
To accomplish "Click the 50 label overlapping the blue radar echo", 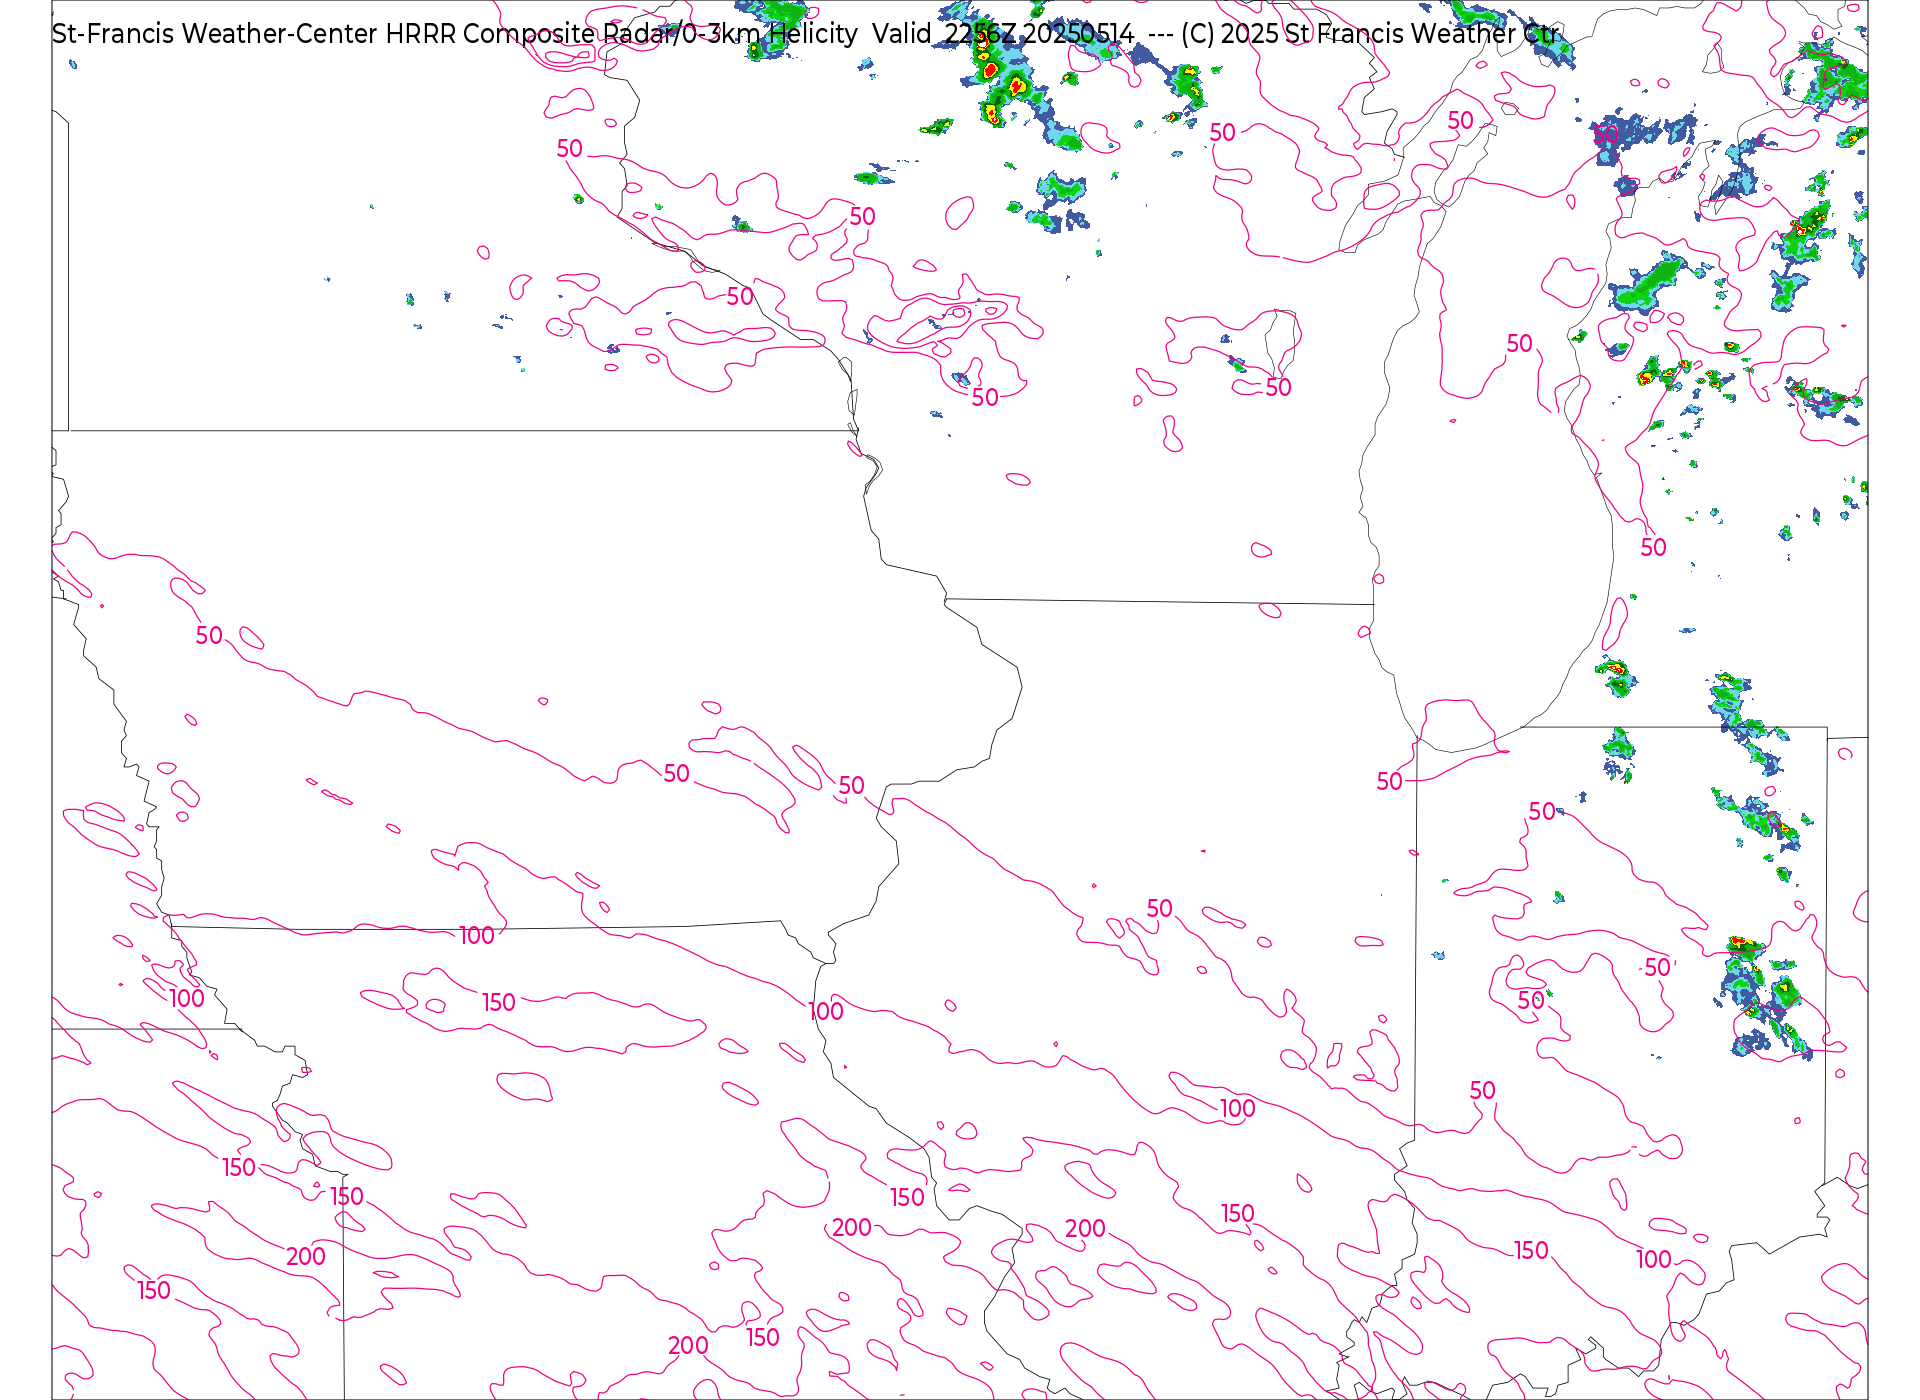I will pyautogui.click(x=1606, y=135).
